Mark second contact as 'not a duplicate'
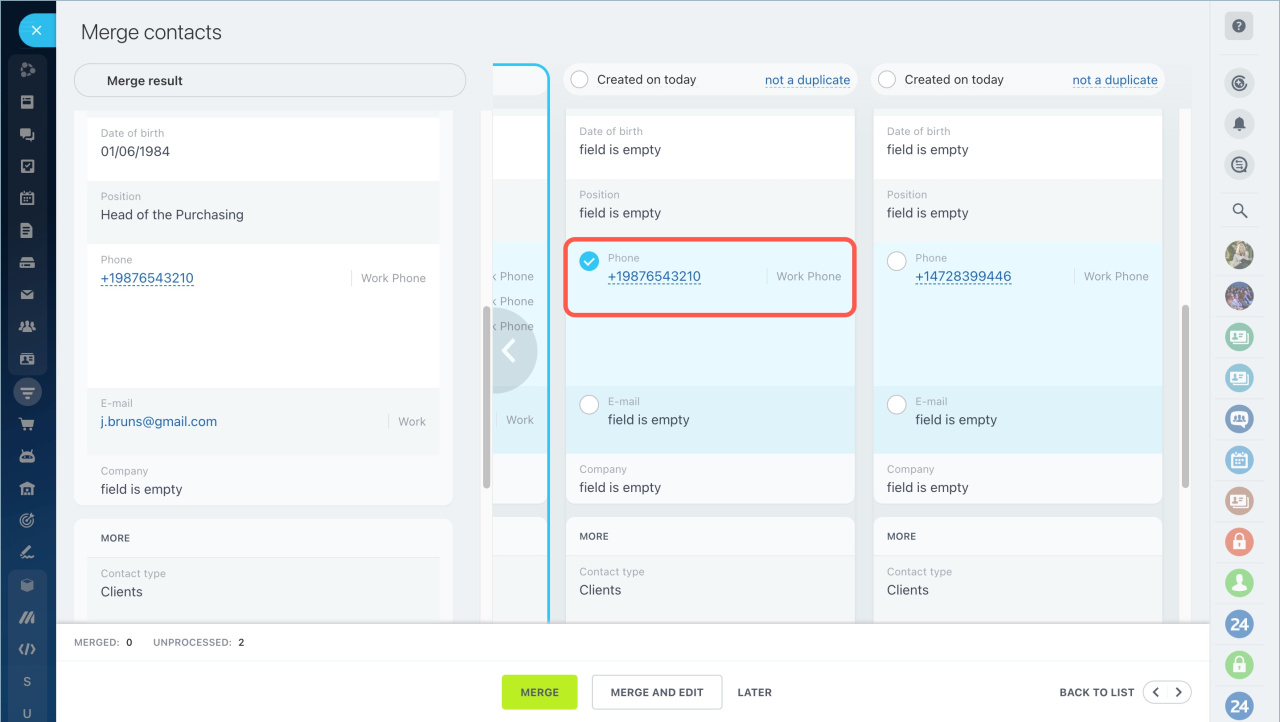Viewport: 1280px width, 722px height. [1114, 80]
